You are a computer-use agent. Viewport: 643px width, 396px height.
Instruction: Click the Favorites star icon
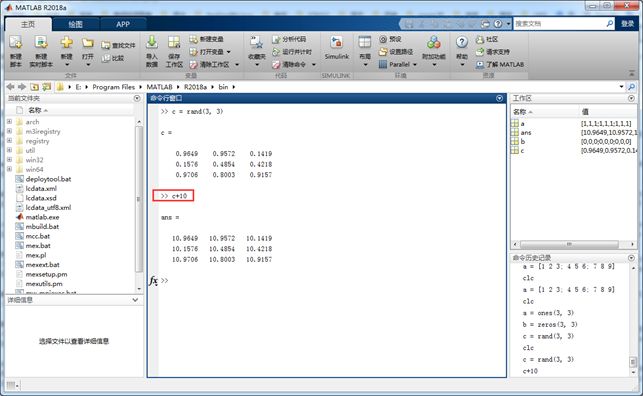pyautogui.click(x=257, y=42)
